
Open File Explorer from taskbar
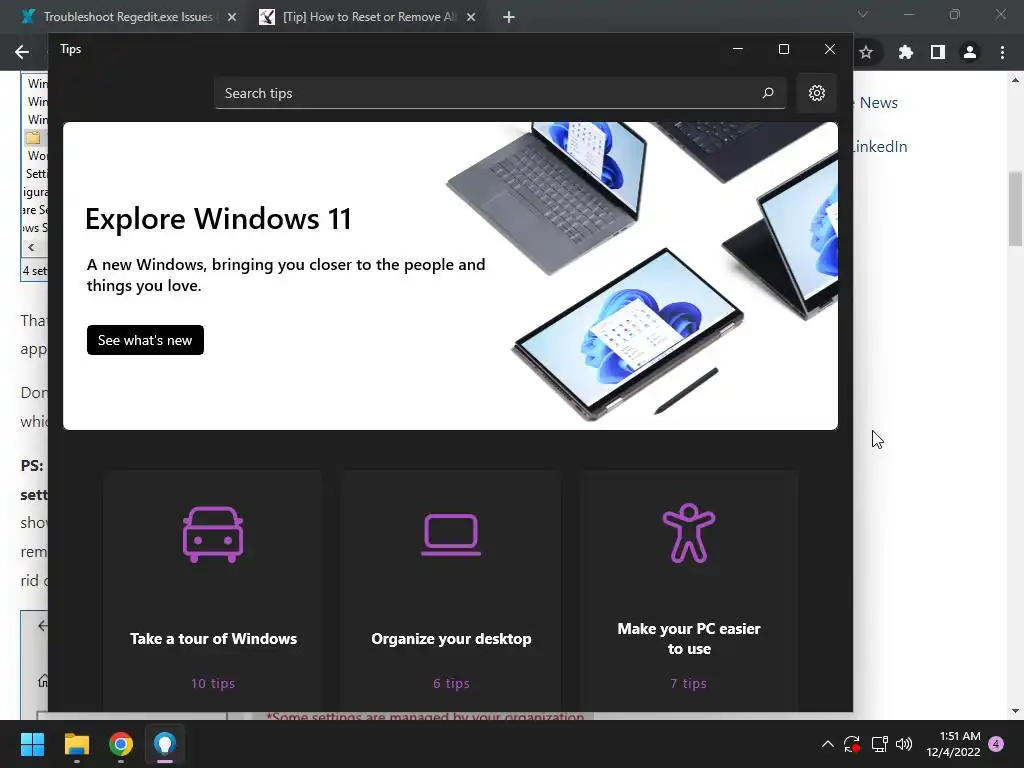pyautogui.click(x=76, y=744)
